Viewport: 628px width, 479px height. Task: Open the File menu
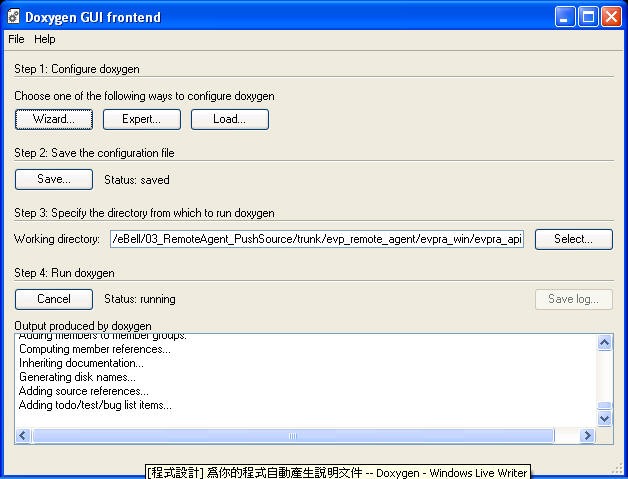tap(16, 39)
